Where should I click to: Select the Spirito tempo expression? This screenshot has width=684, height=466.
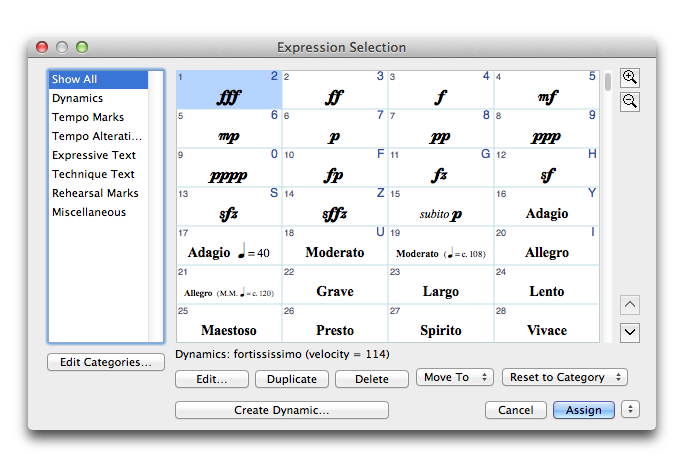[x=441, y=324]
